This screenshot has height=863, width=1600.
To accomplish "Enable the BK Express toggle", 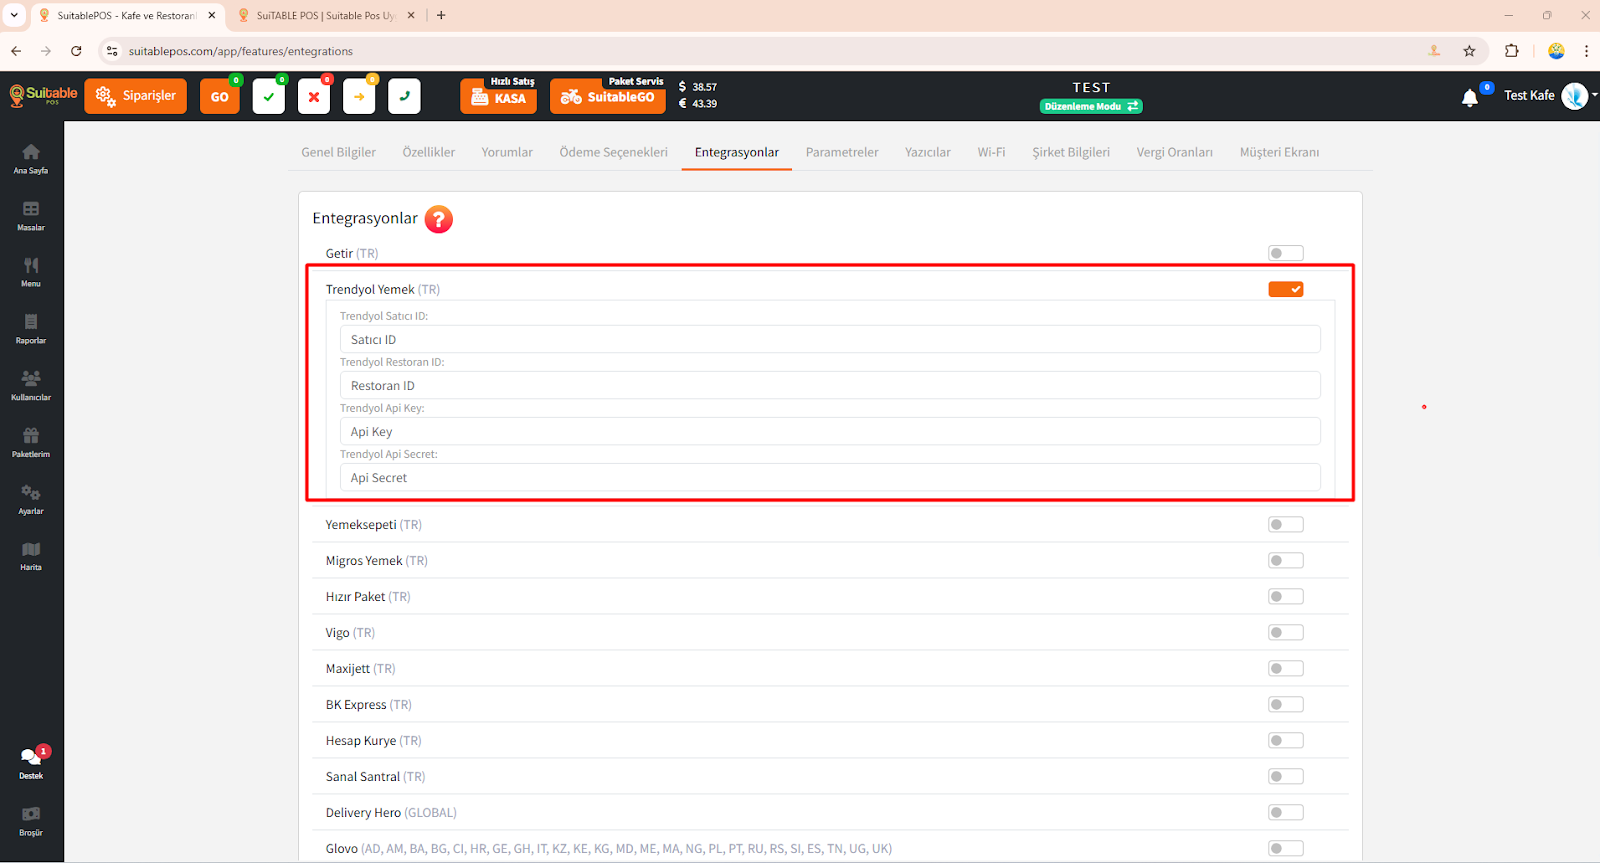I will pyautogui.click(x=1286, y=704).
